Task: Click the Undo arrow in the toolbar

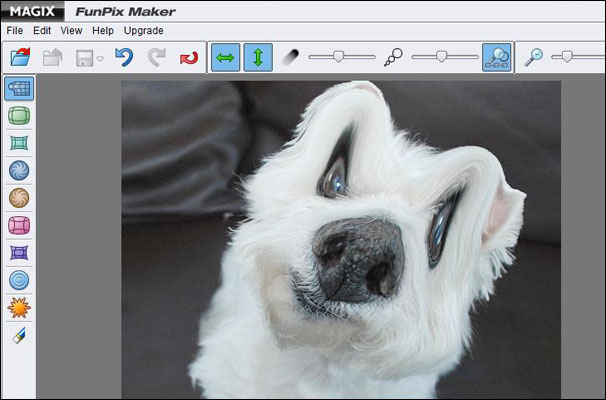Action: (124, 58)
